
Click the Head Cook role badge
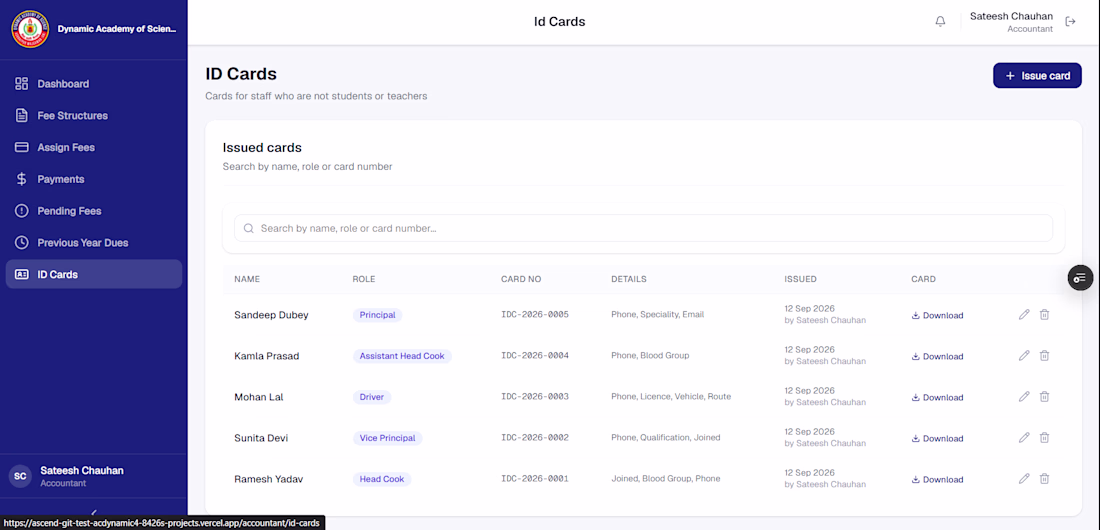tap(382, 479)
